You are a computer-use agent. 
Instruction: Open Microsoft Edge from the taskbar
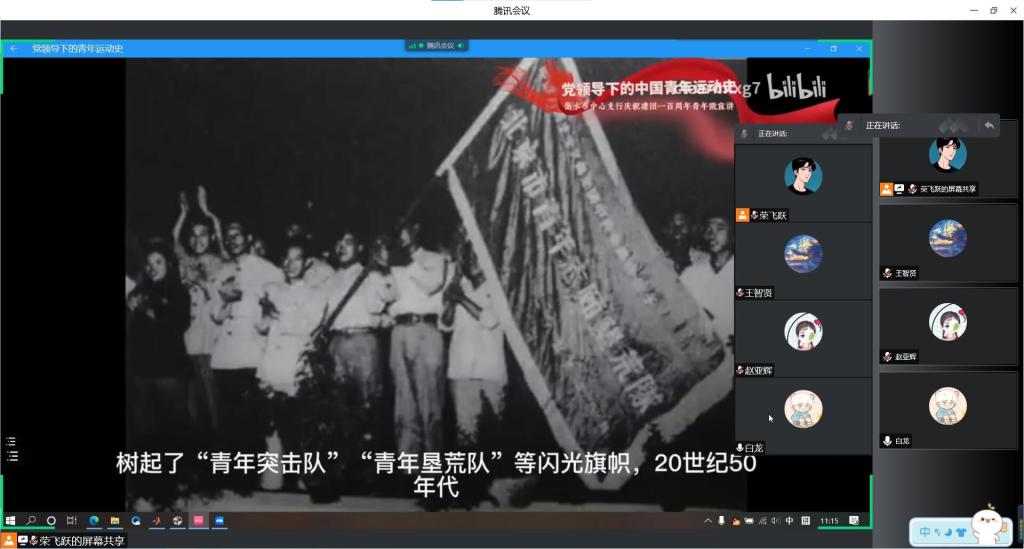tap(94, 521)
